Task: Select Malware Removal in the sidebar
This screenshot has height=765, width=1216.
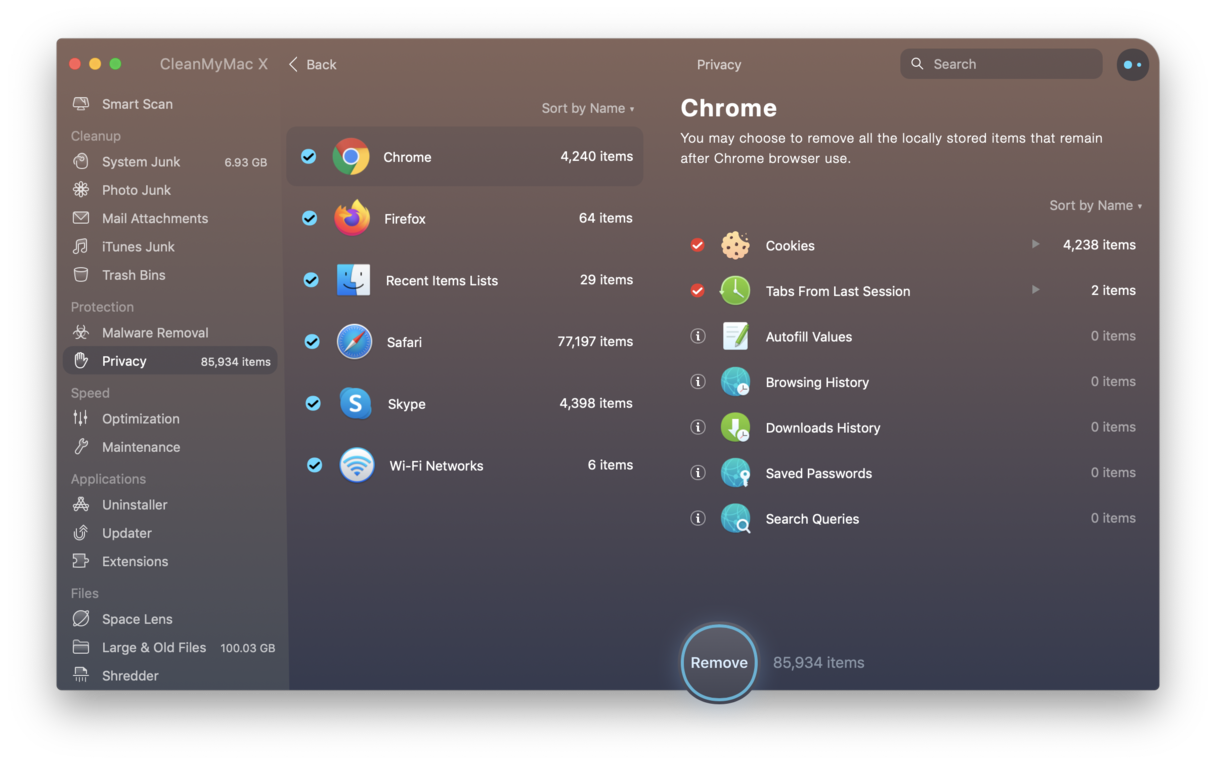Action: [155, 333]
